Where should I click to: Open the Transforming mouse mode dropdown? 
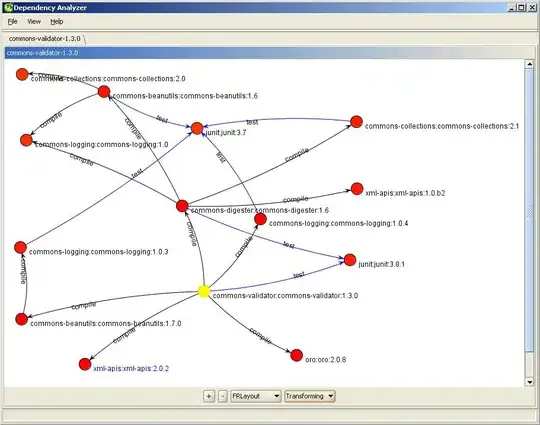click(310, 396)
